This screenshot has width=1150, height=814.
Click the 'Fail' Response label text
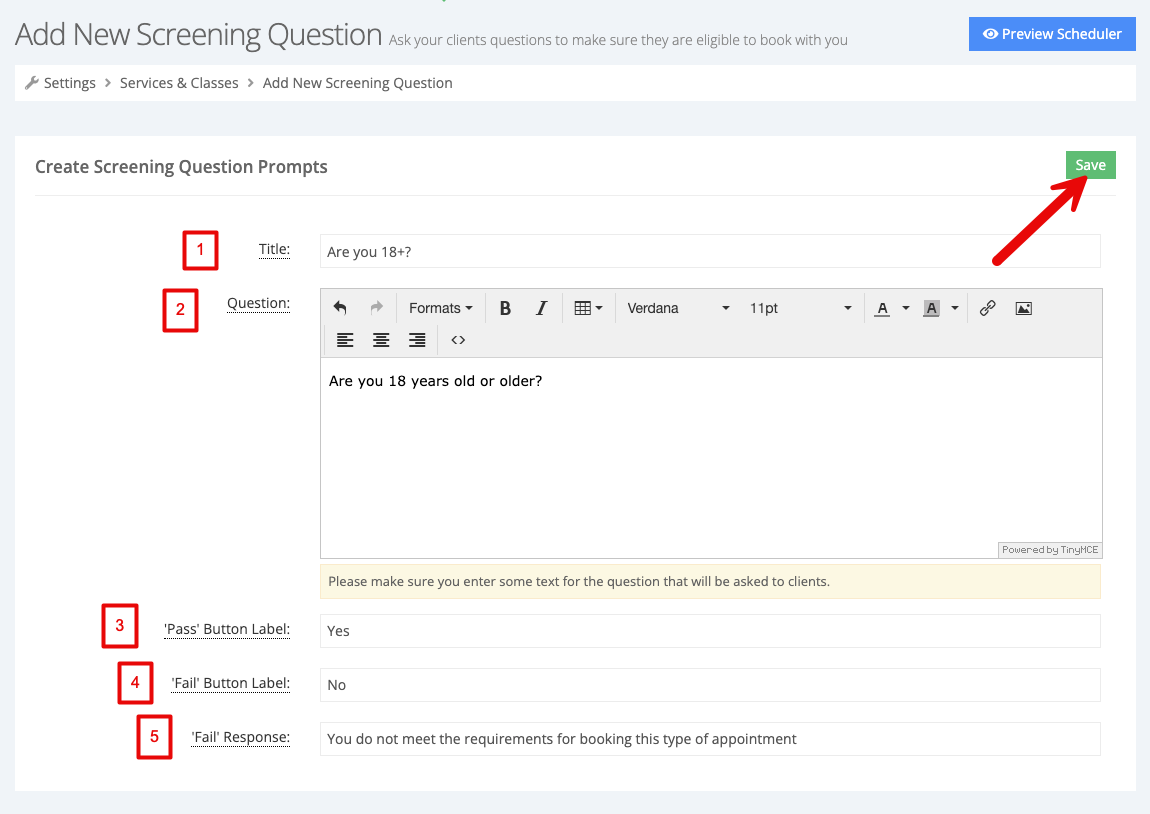pos(241,738)
